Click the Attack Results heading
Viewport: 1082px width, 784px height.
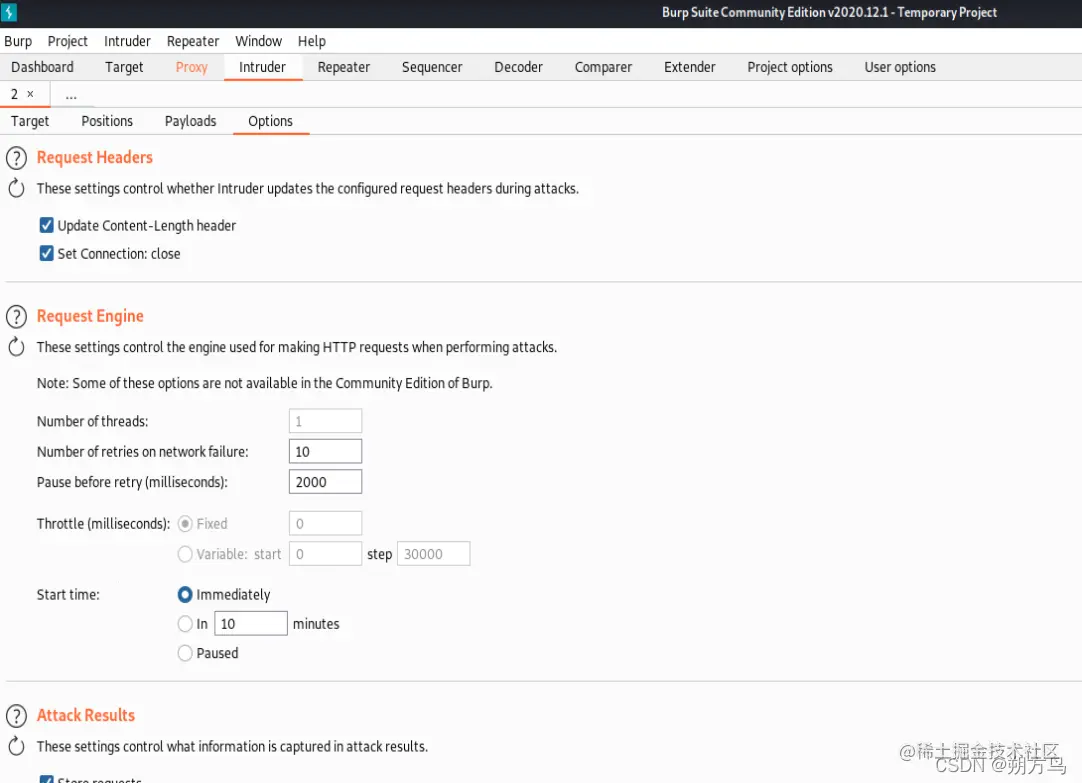point(86,715)
